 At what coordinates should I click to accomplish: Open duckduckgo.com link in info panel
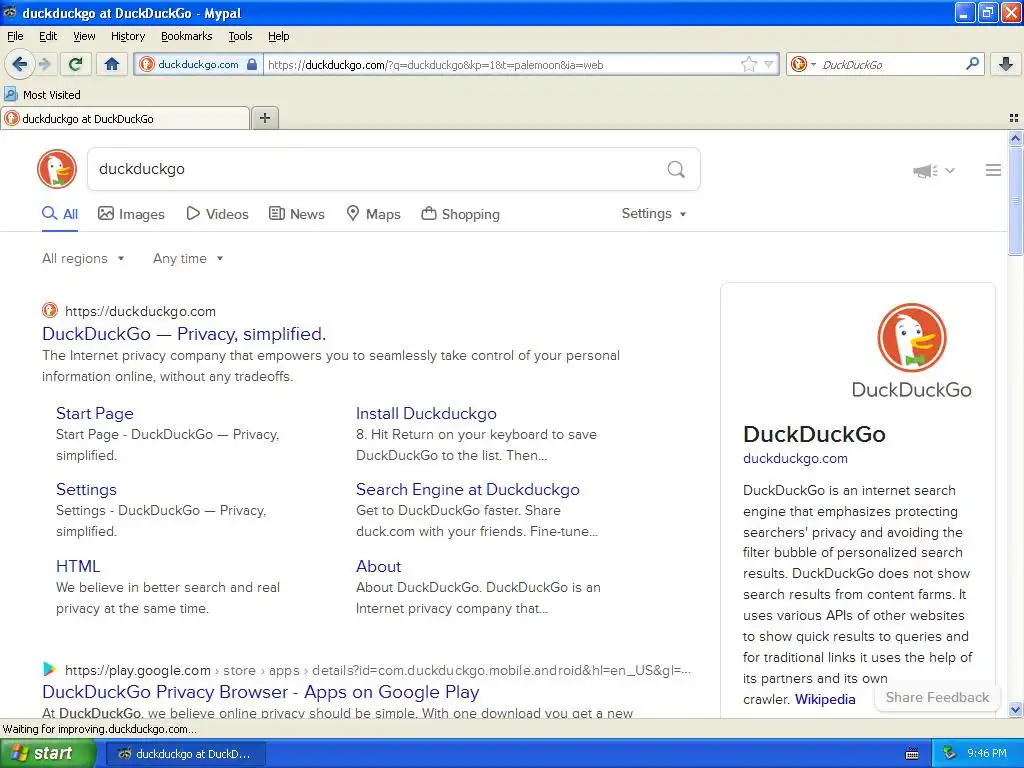click(x=795, y=458)
